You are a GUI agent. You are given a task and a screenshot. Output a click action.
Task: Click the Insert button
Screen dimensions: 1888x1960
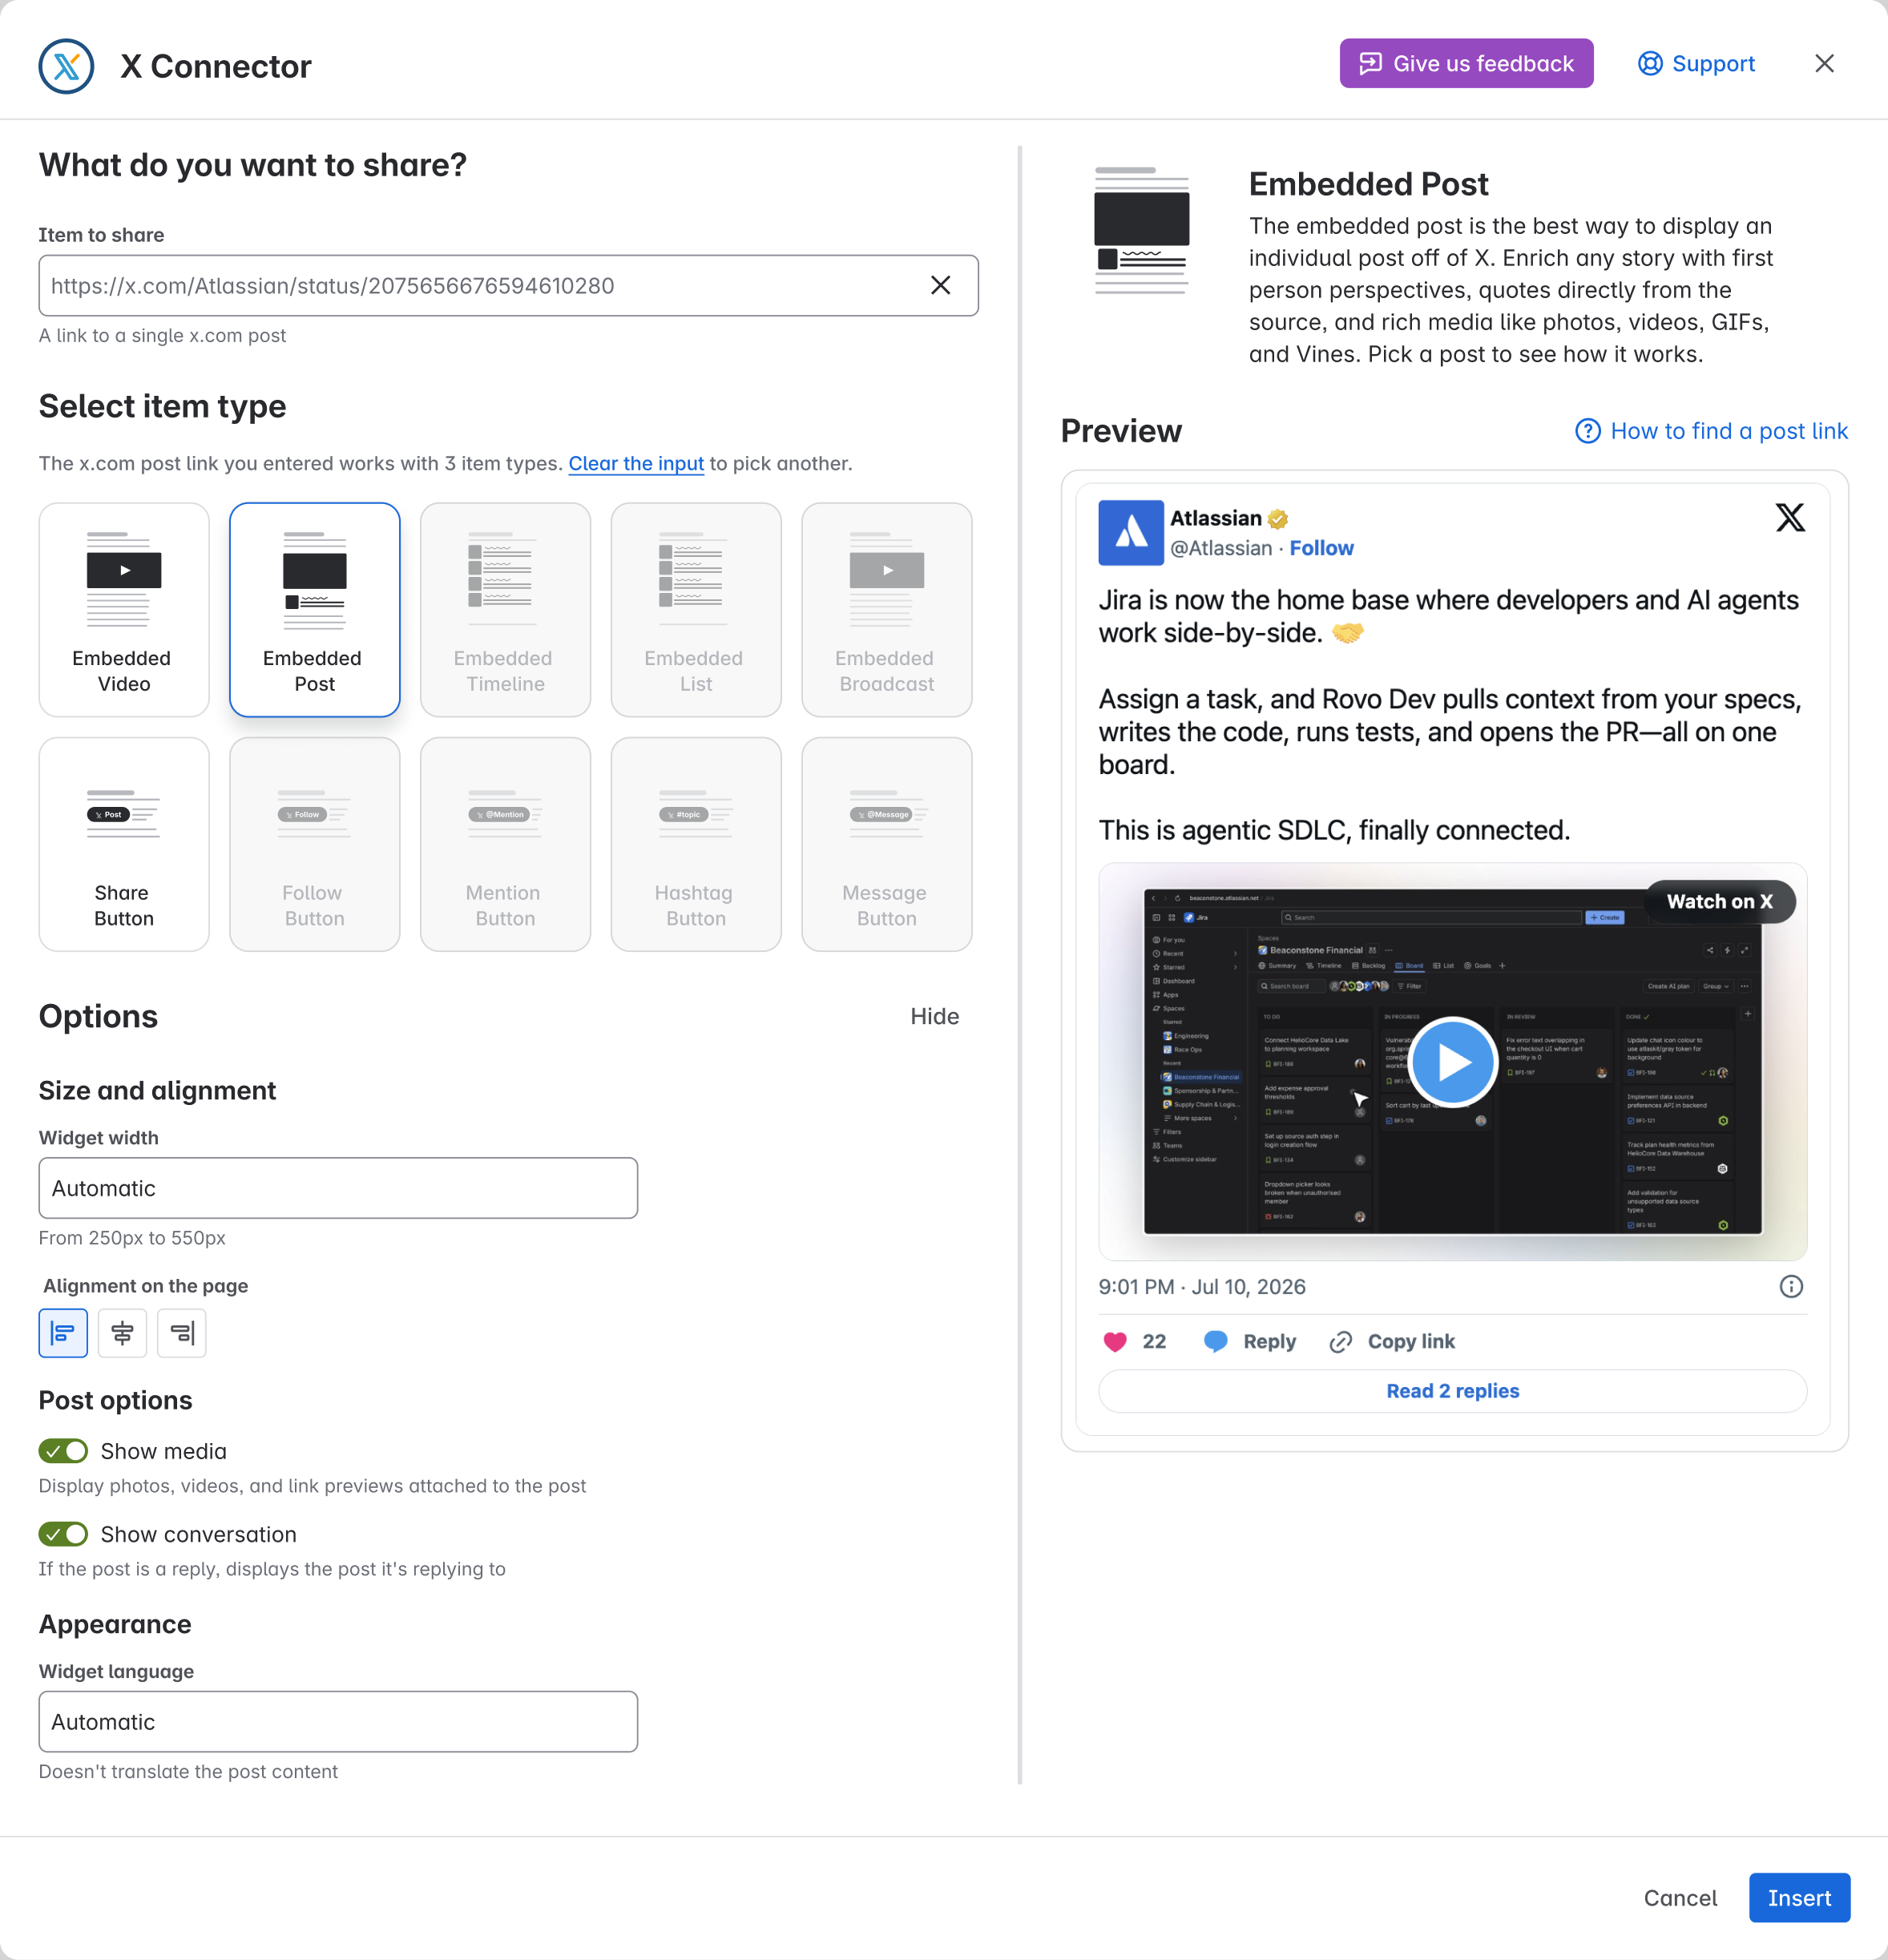coord(1799,1897)
